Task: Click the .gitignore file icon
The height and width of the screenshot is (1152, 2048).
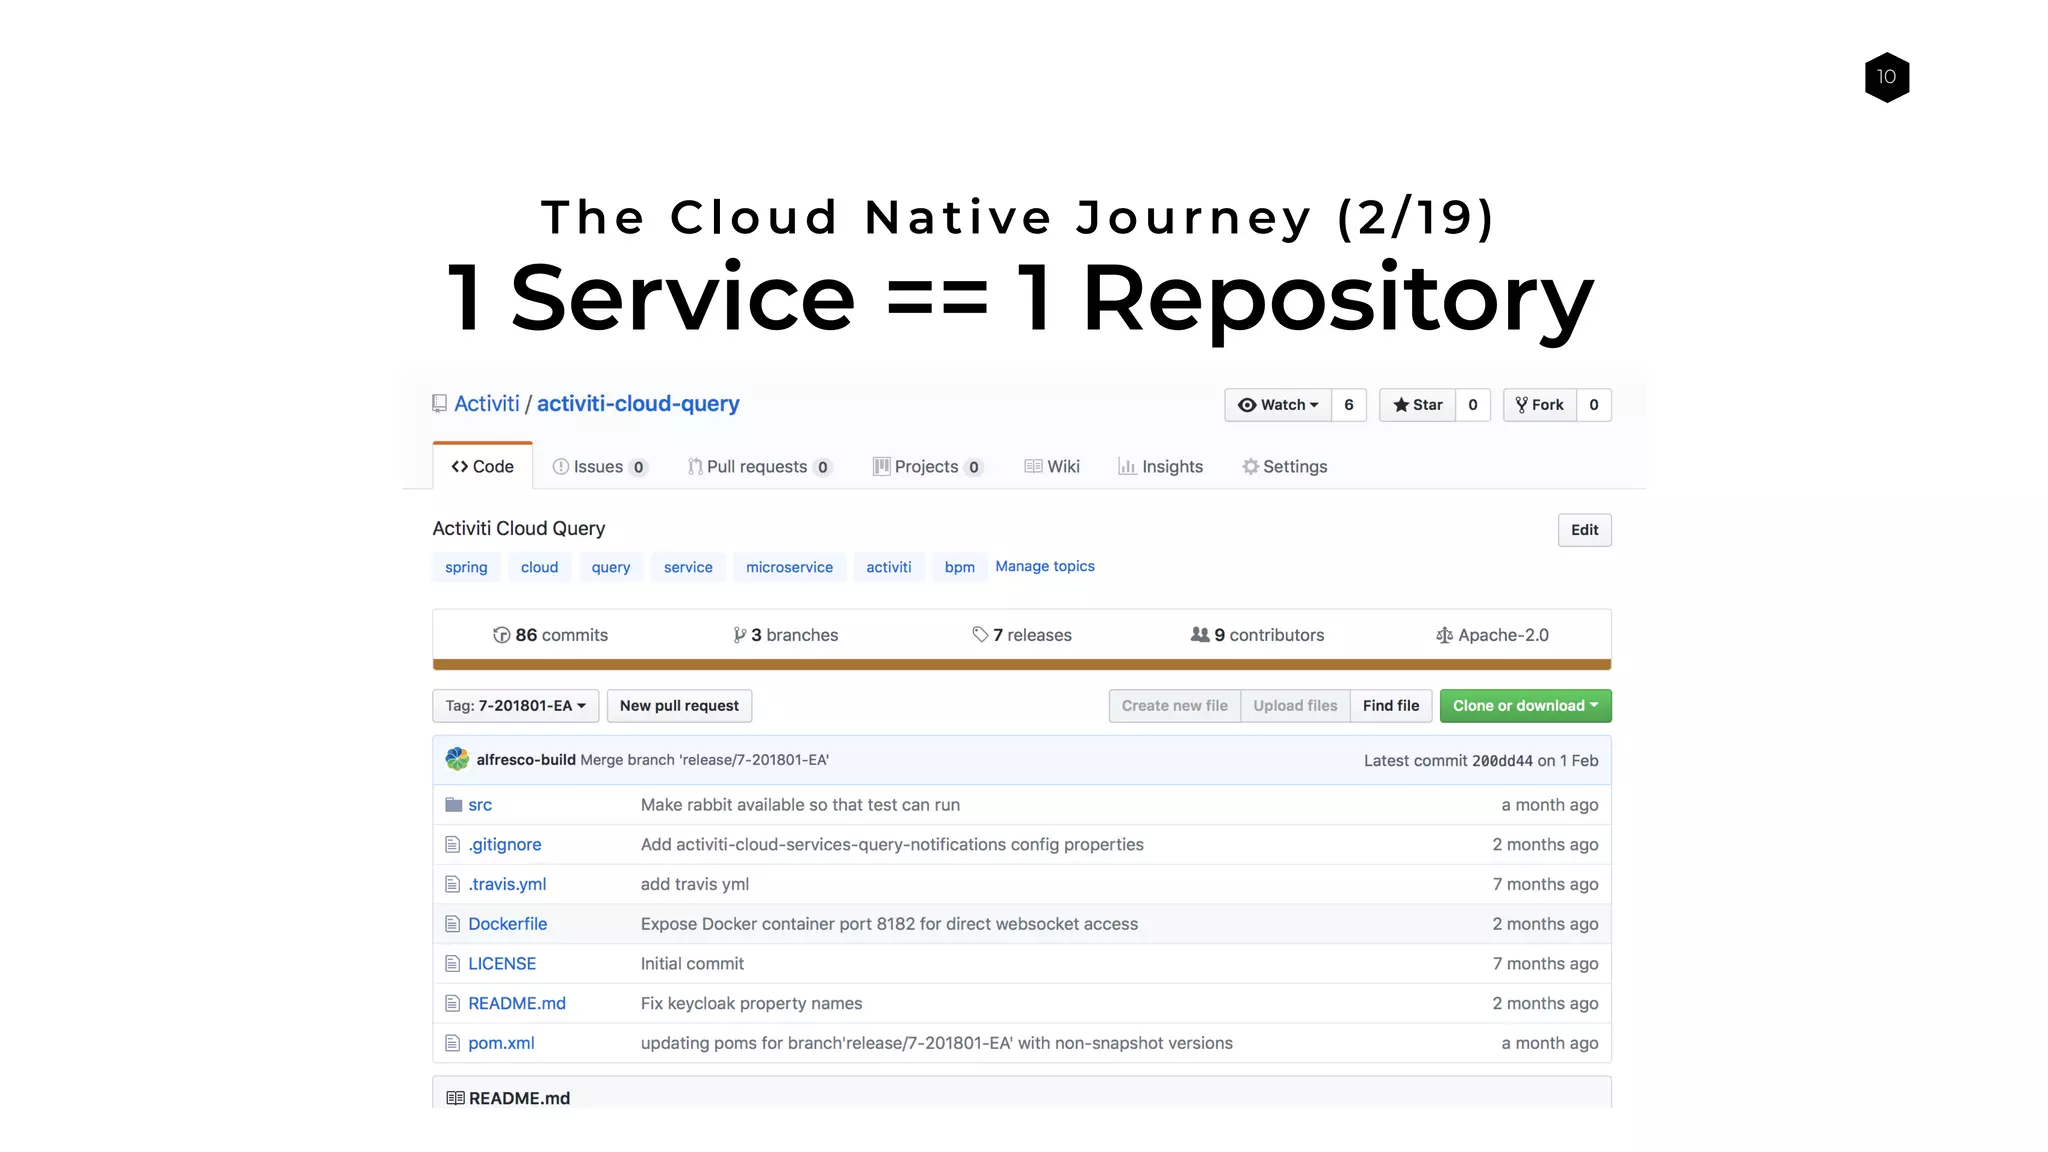Action: (452, 845)
